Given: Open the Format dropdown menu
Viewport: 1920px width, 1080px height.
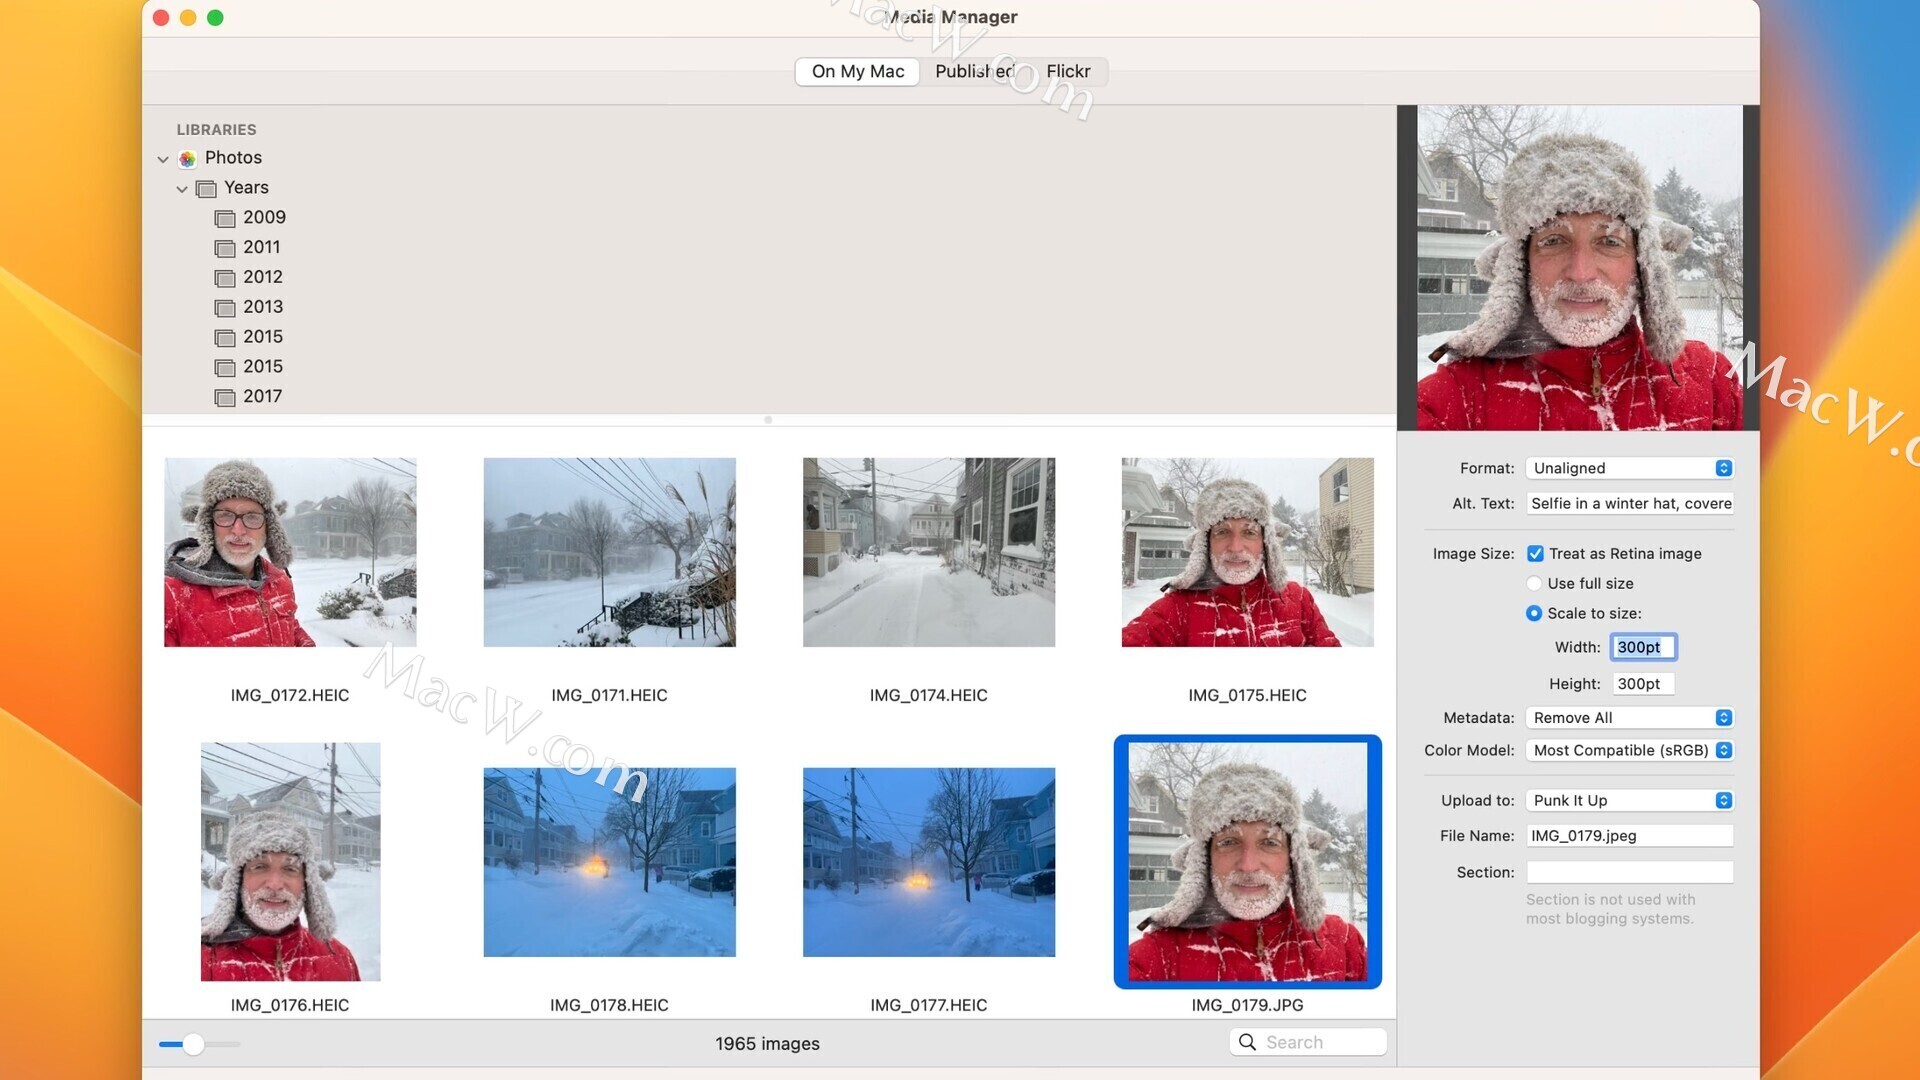Looking at the screenshot, I should [1629, 467].
